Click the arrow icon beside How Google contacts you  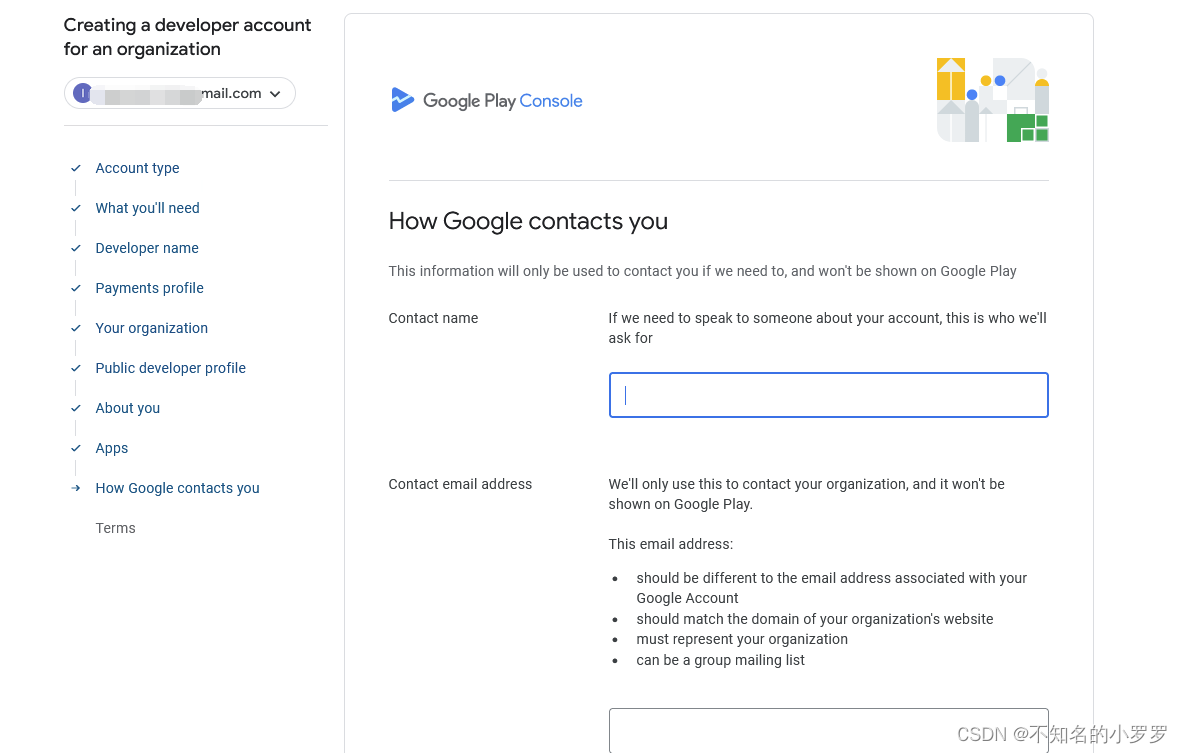coord(76,488)
